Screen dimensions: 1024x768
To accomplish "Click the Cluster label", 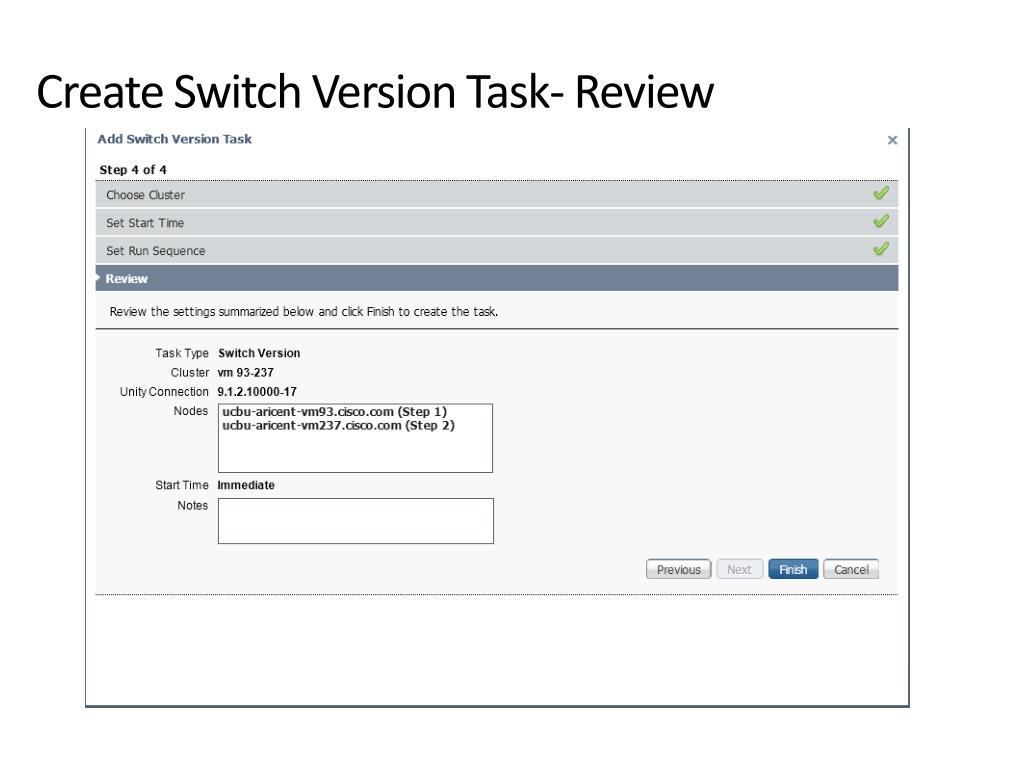I will 189,373.
